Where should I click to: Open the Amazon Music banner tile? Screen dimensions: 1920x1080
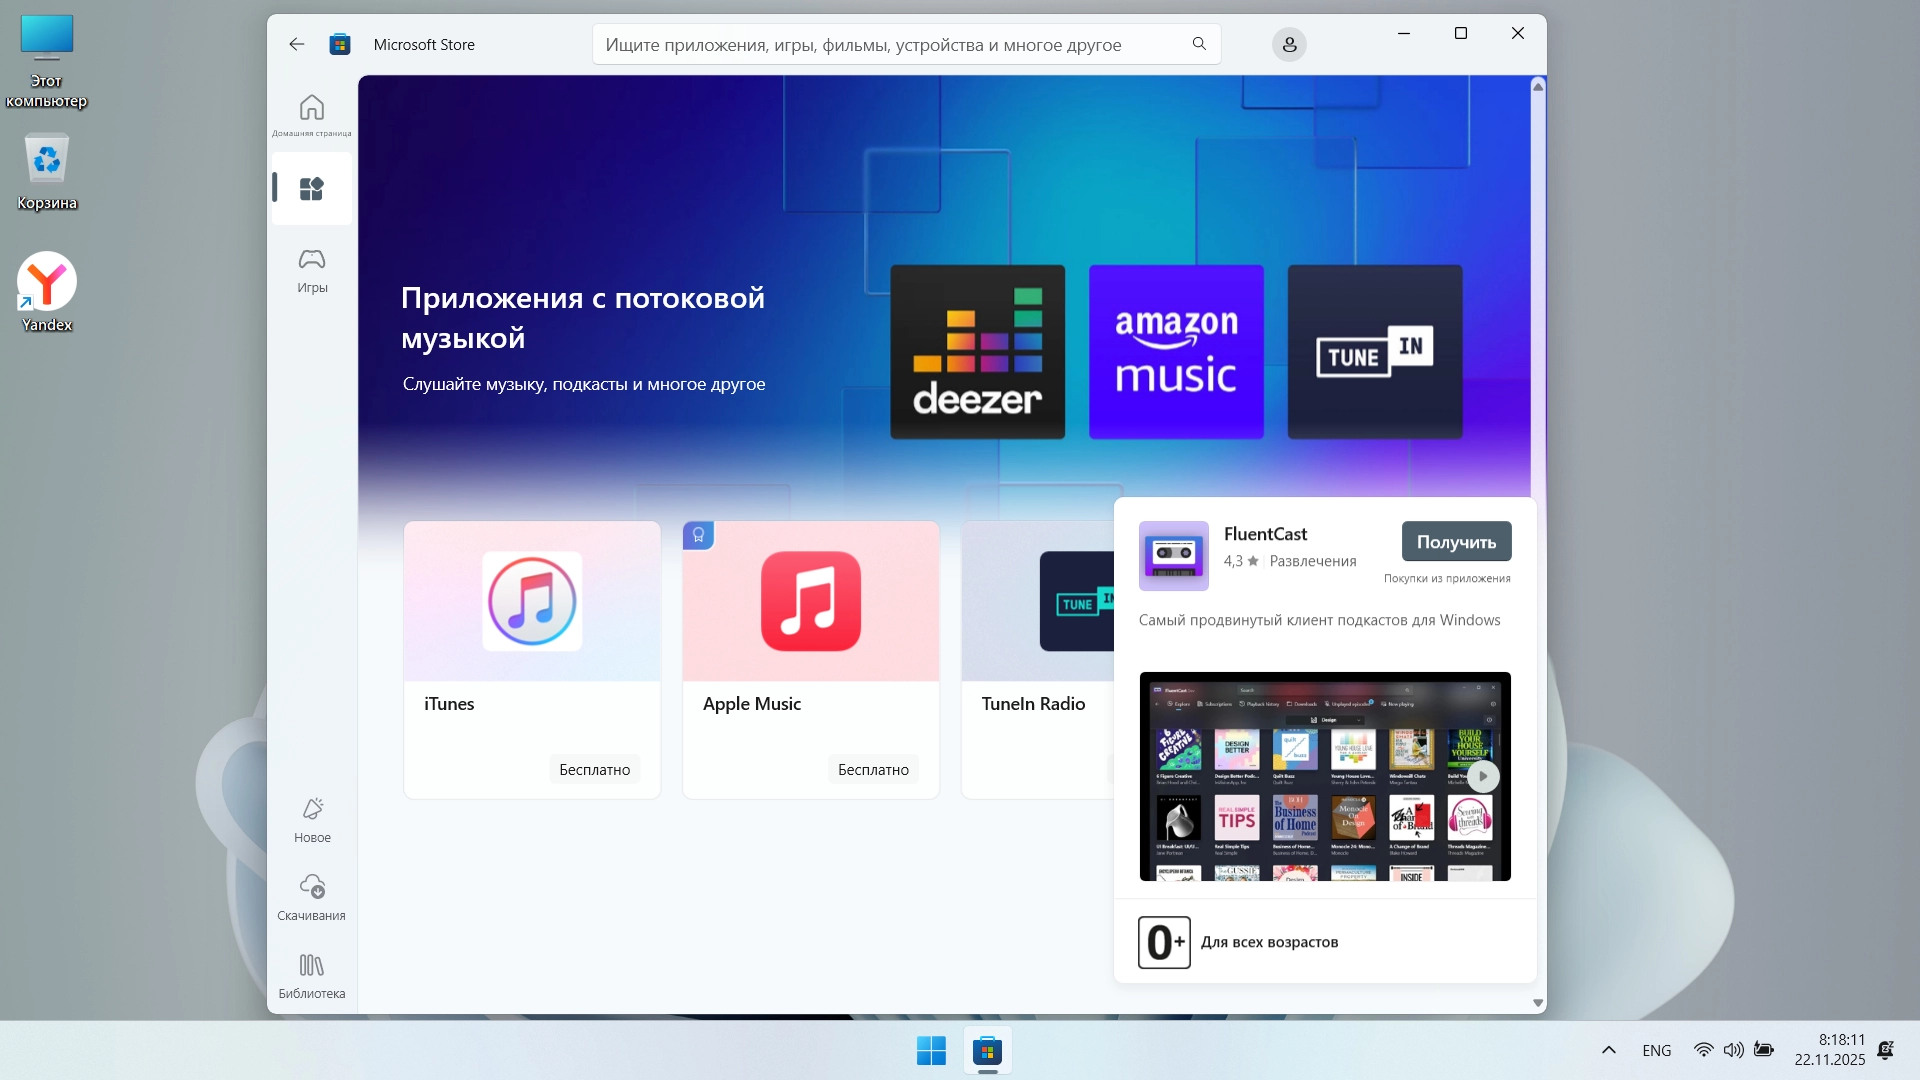[x=1176, y=352]
